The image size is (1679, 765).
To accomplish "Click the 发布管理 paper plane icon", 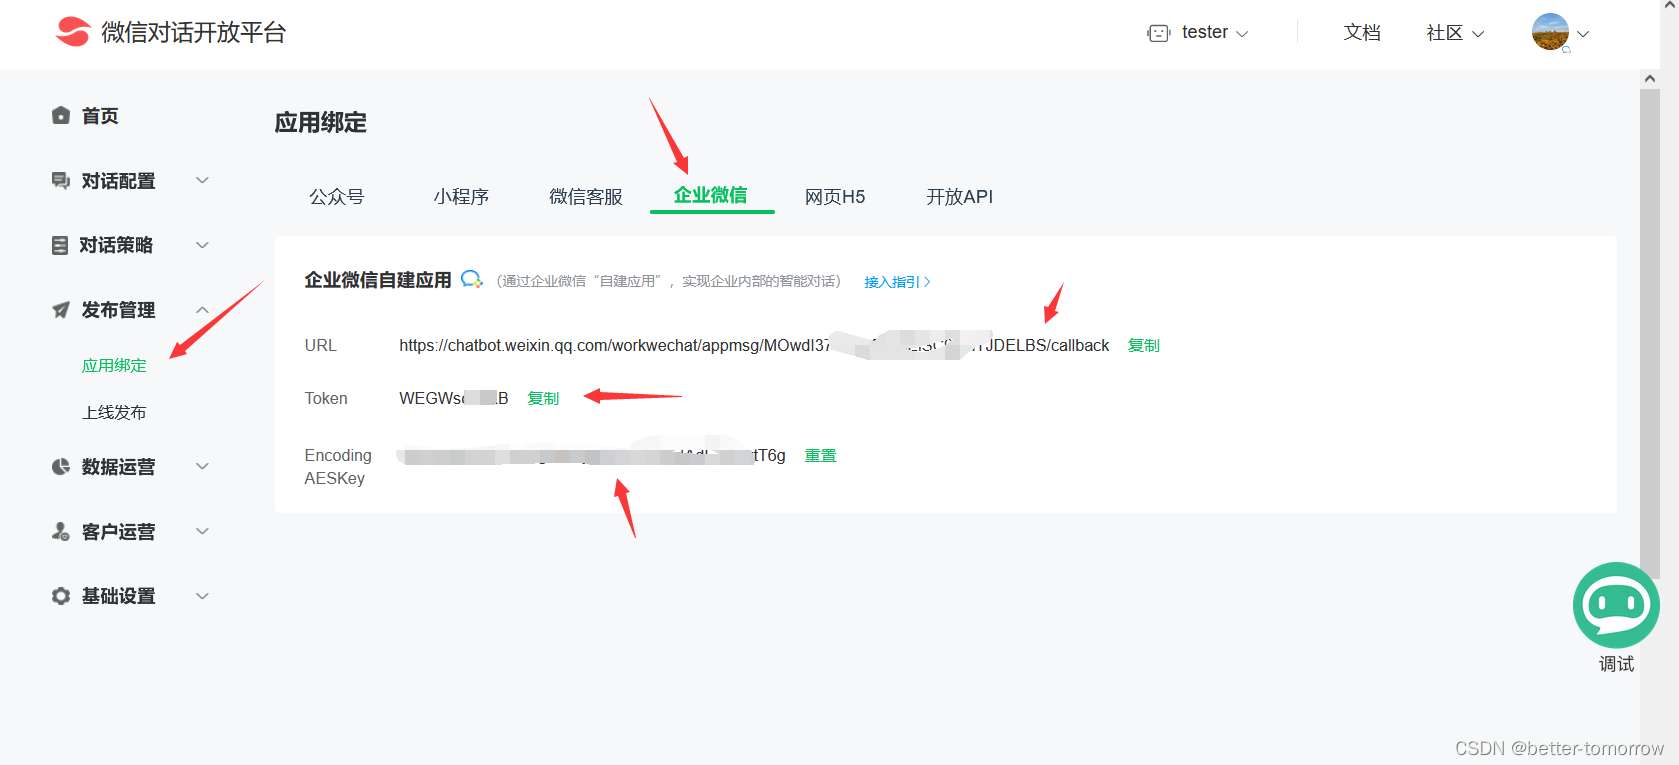I will coord(61,310).
